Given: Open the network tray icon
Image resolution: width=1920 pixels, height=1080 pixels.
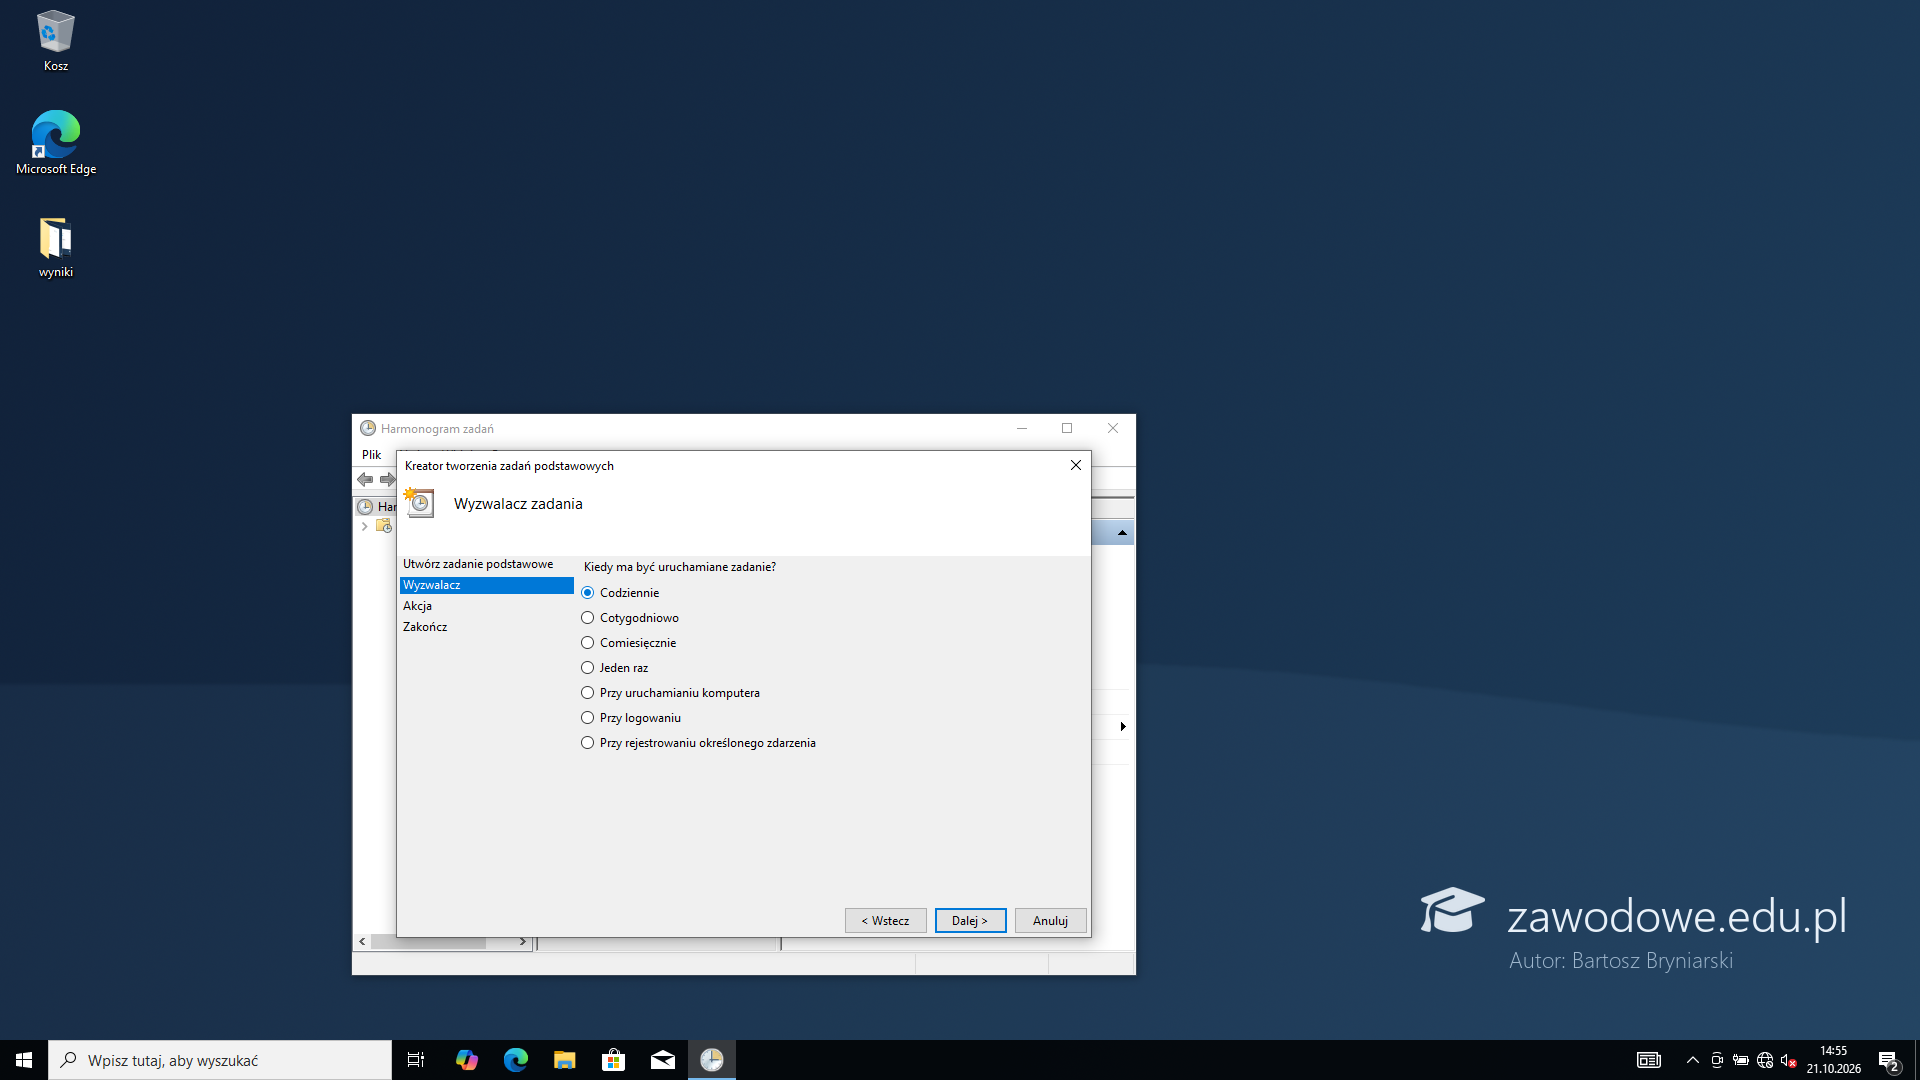Looking at the screenshot, I should (1765, 1060).
